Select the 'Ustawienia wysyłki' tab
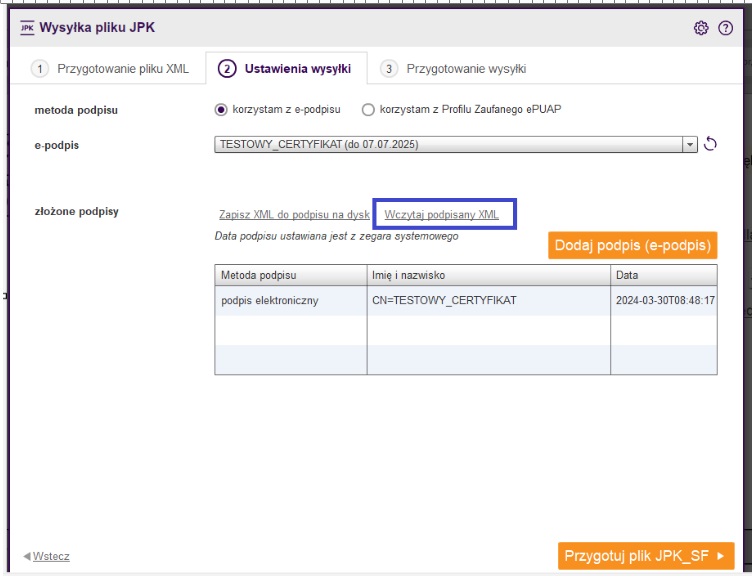The height and width of the screenshot is (582, 754). coord(286,69)
